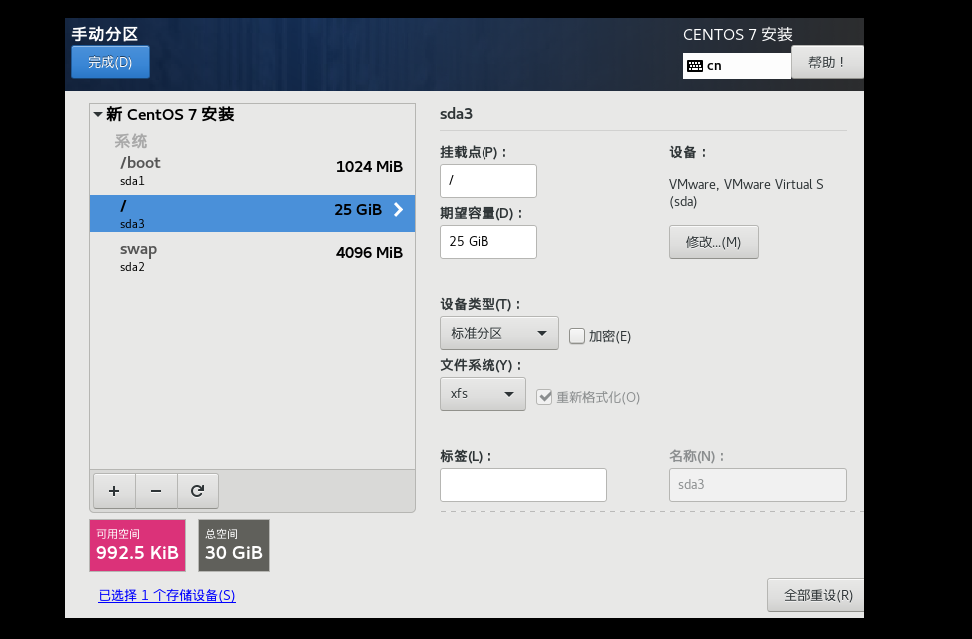The height and width of the screenshot is (639, 972).
Task: Select the / sda3 partition row
Action: [252, 214]
